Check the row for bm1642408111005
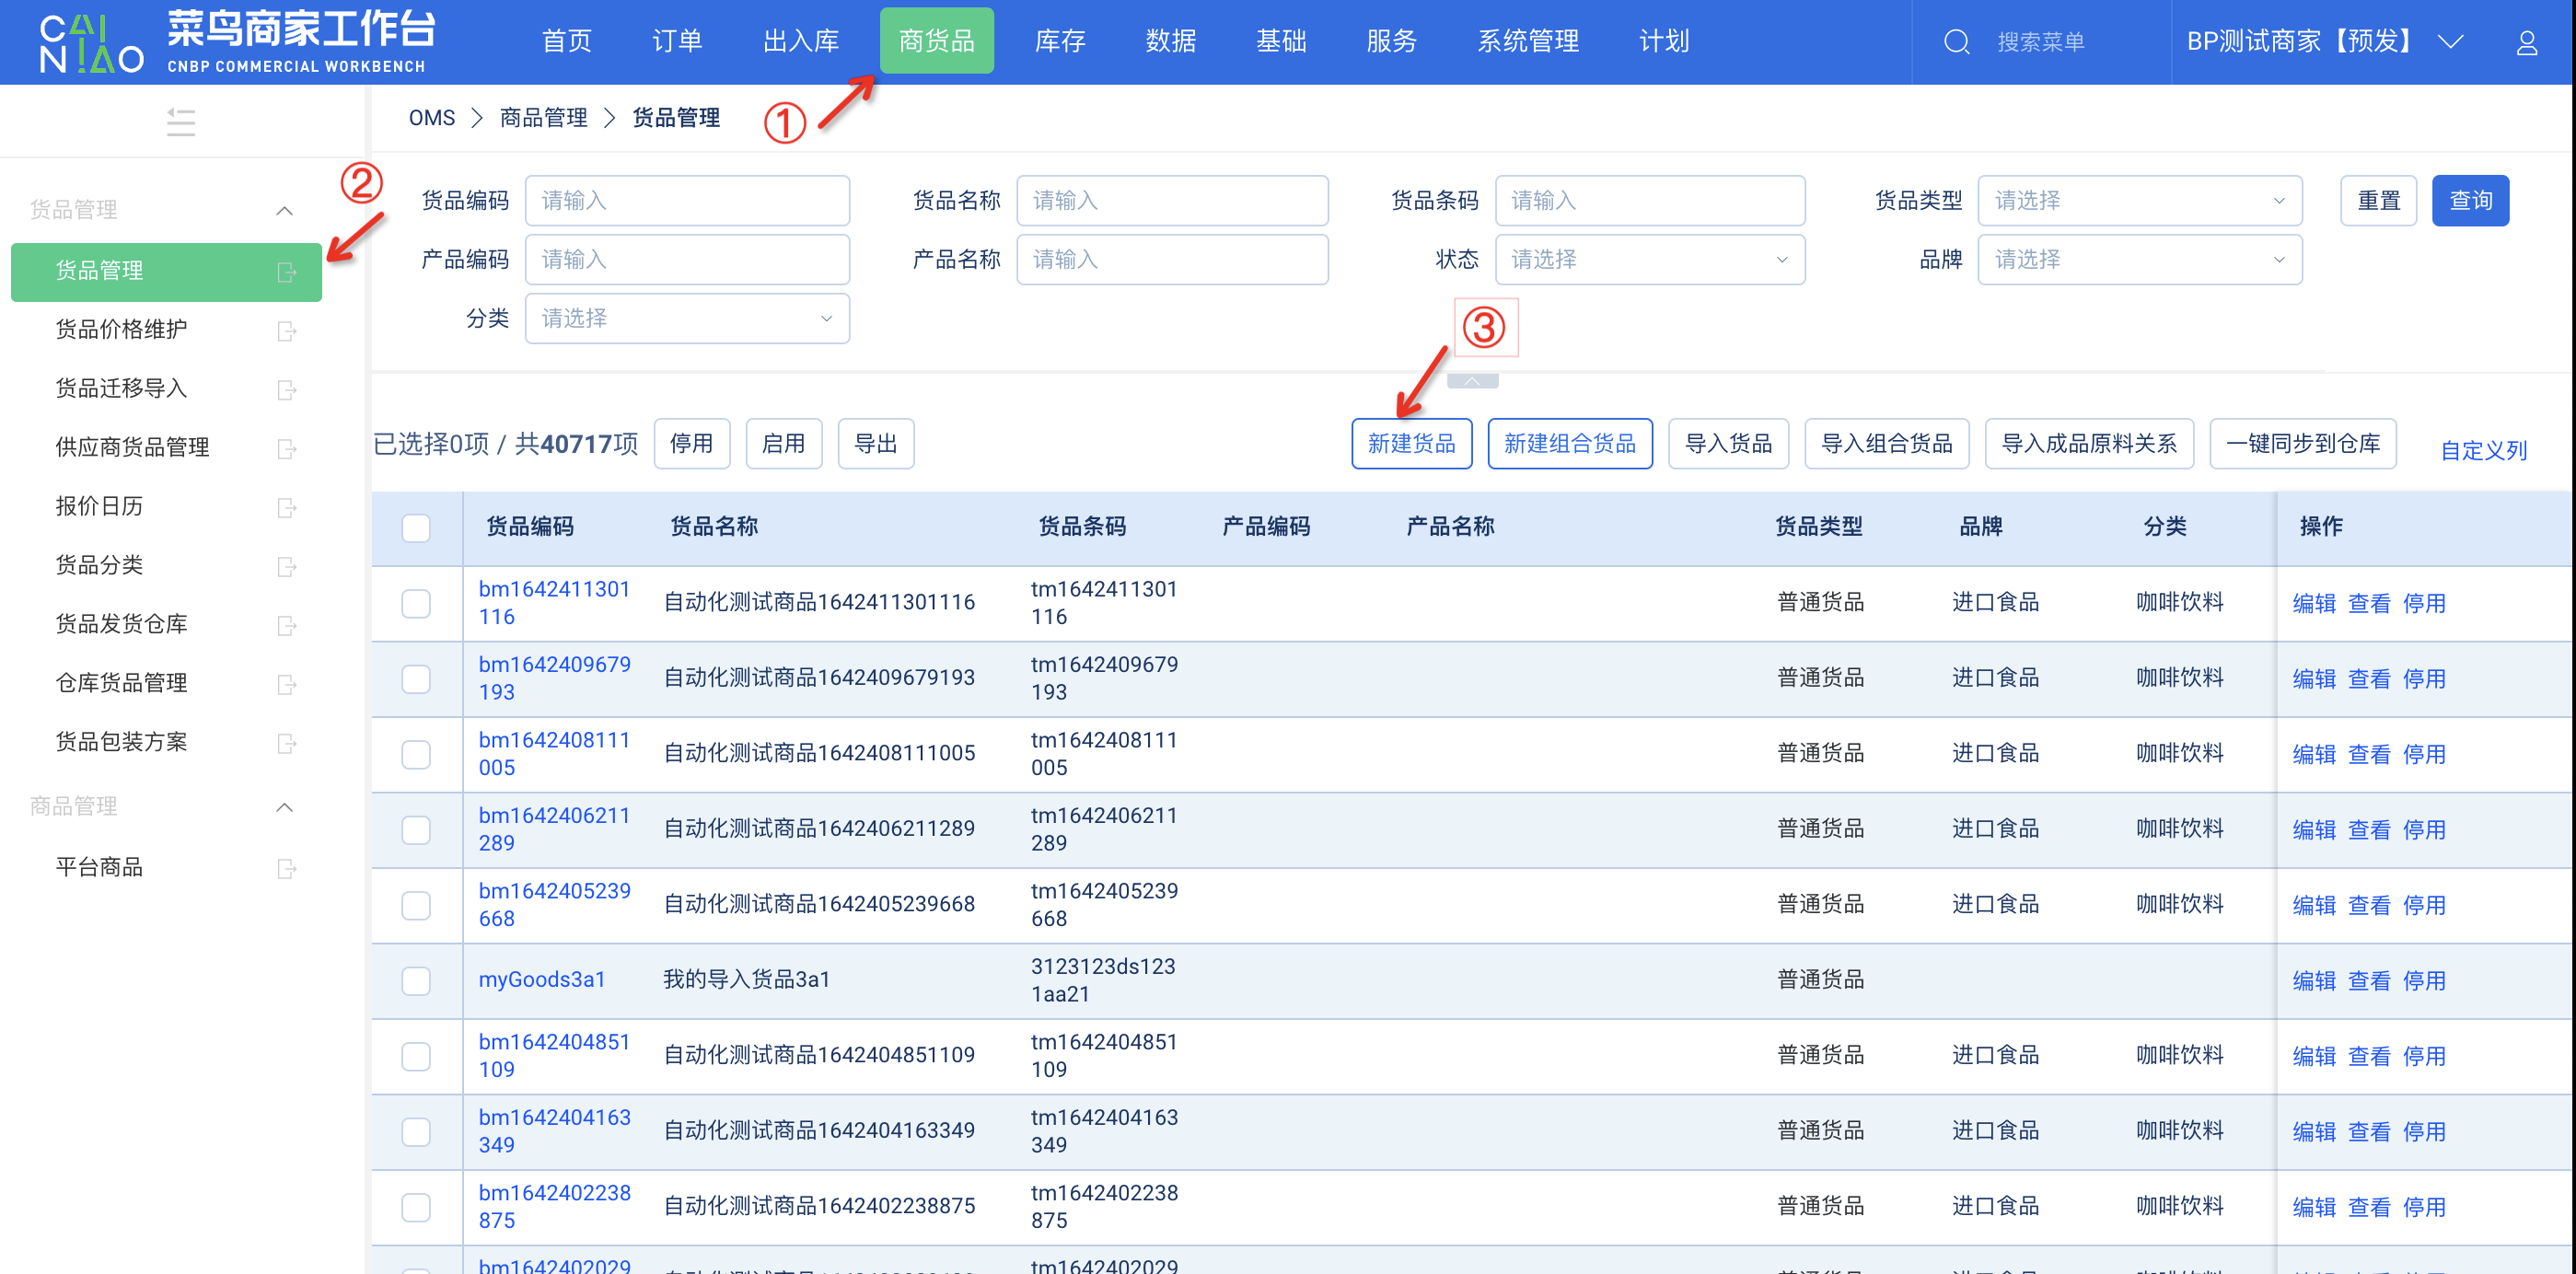 click(416, 754)
